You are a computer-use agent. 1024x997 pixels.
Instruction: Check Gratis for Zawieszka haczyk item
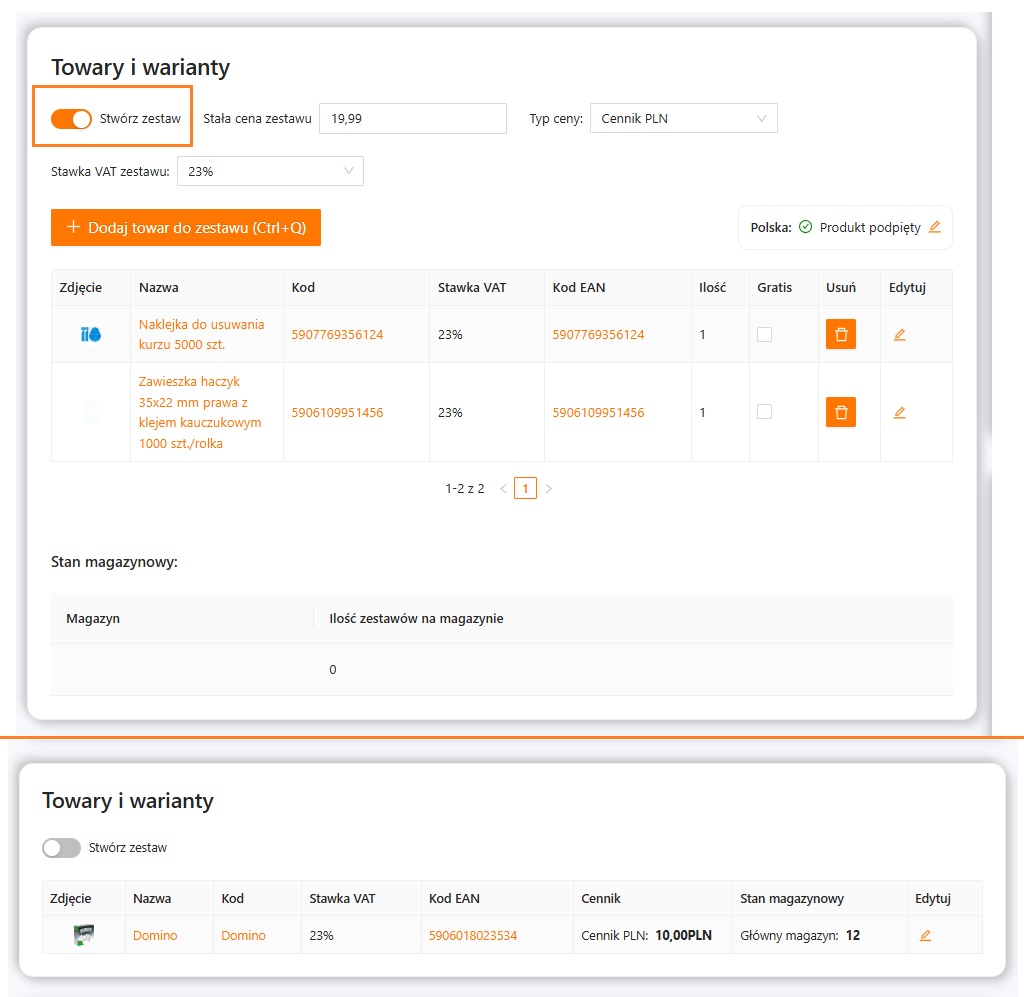coord(764,412)
